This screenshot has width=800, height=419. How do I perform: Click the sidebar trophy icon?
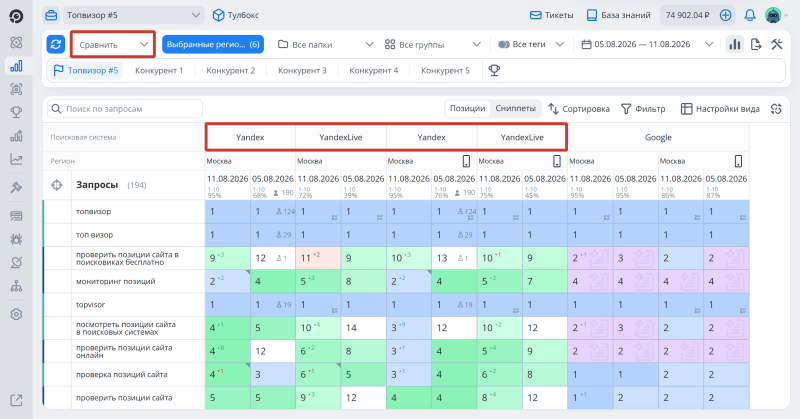point(16,112)
